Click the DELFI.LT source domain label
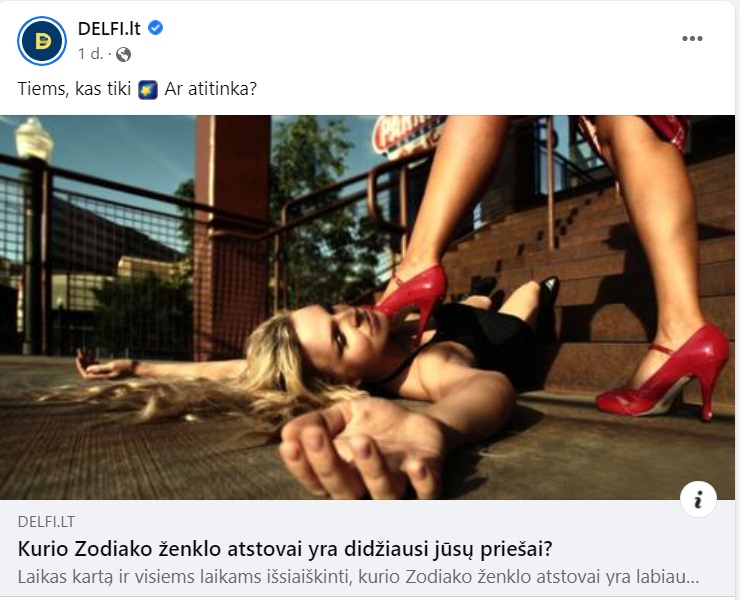740x600 pixels. 46,521
